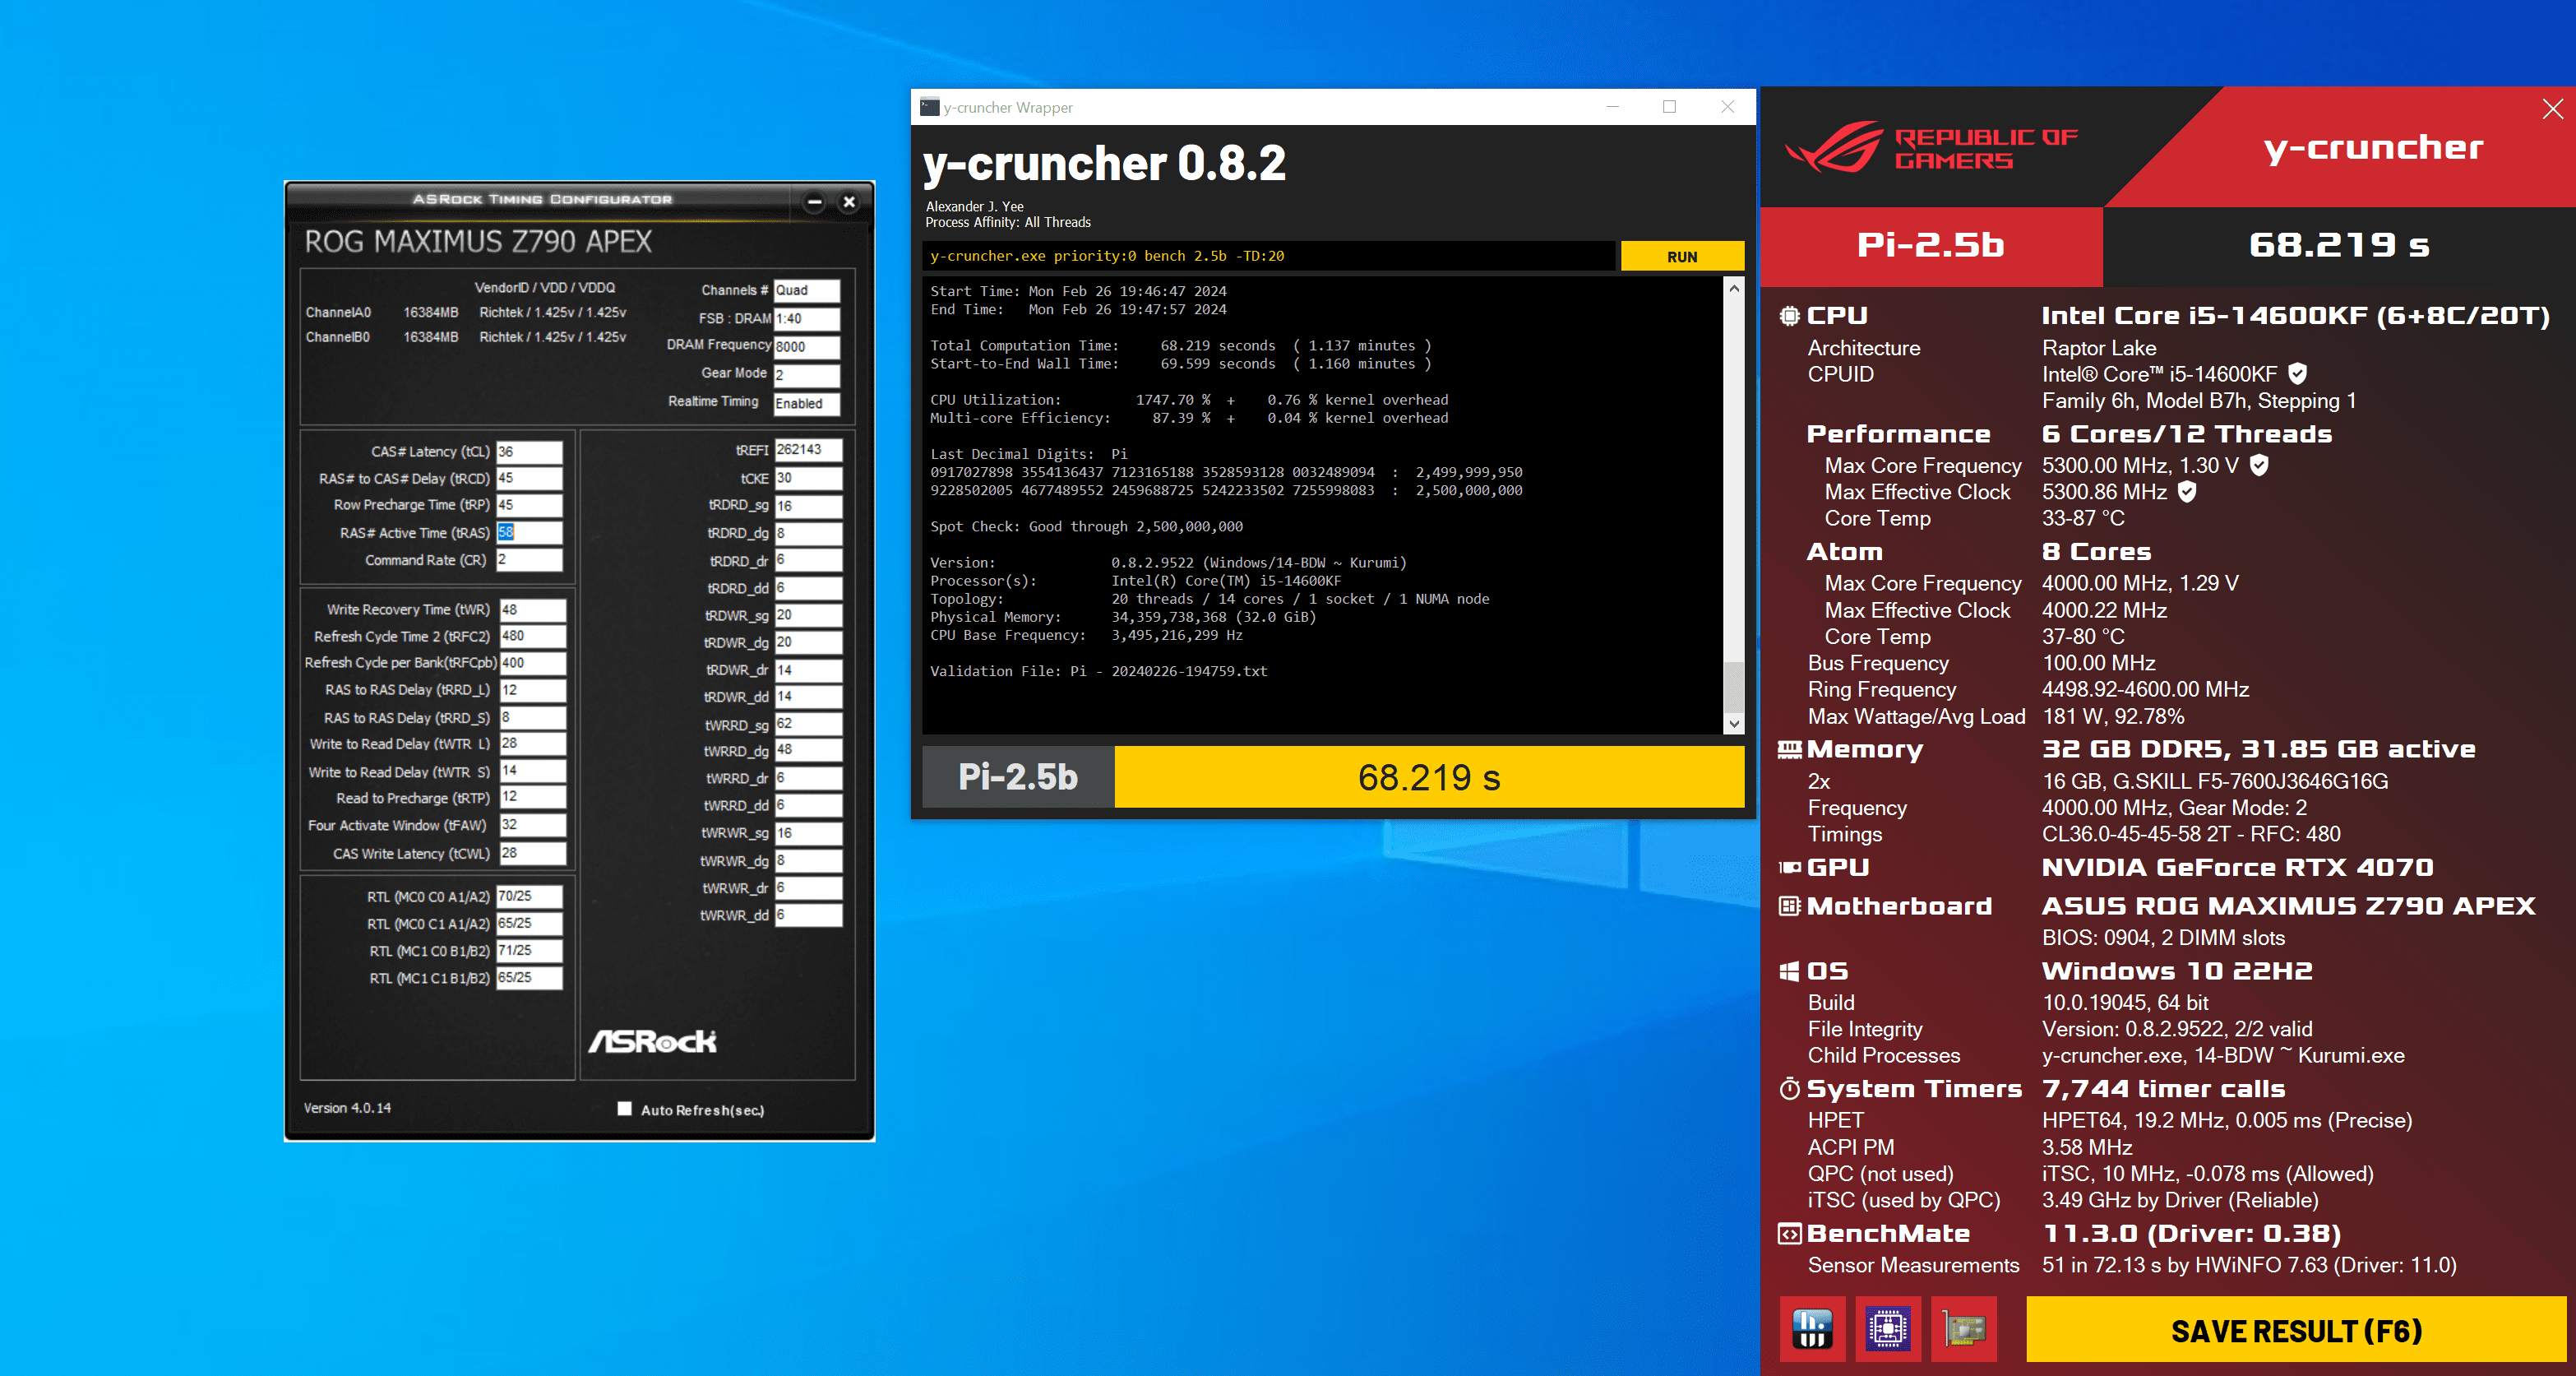The height and width of the screenshot is (1376, 2576).
Task: Click the verified shield next to CPUID
Action: [2298, 374]
